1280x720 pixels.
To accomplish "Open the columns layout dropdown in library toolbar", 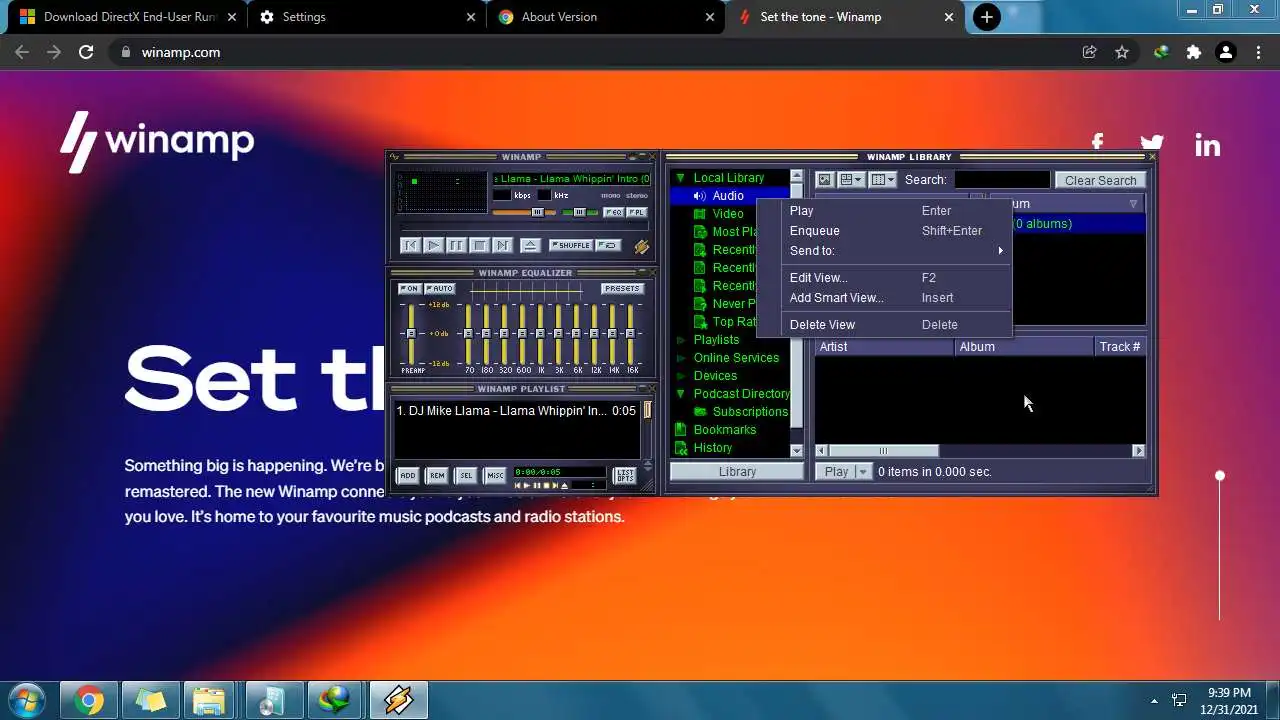I will click(882, 180).
